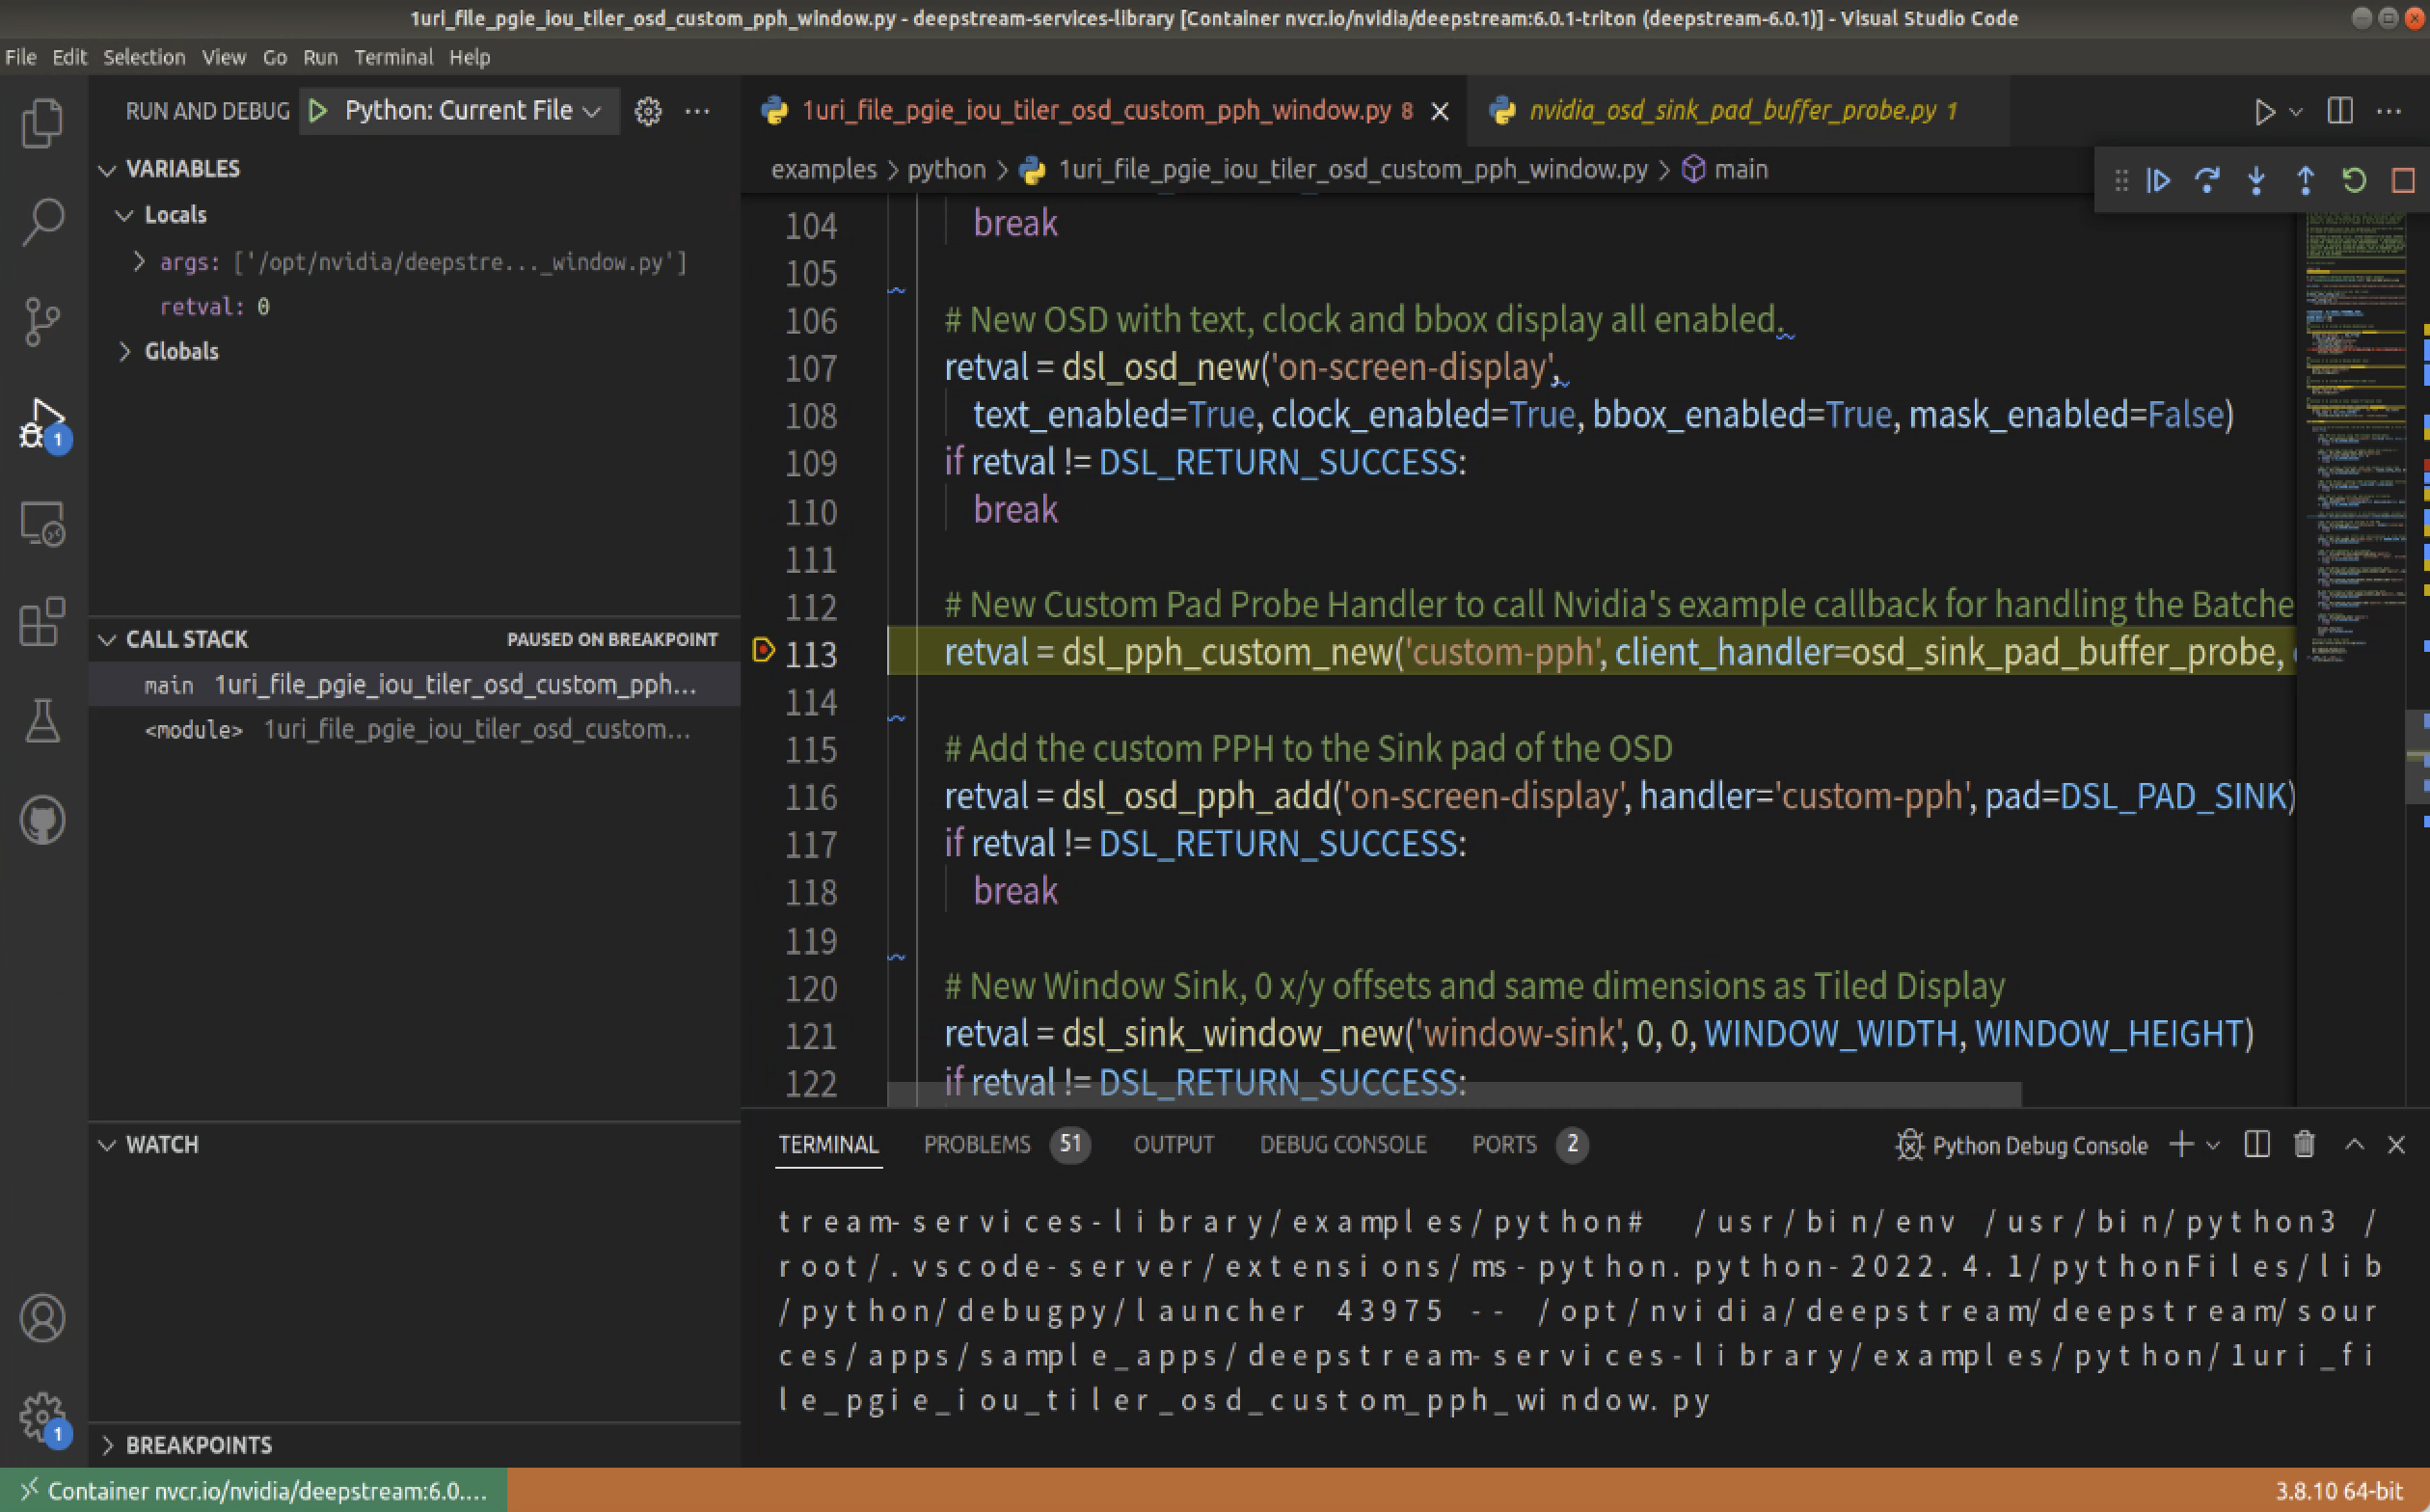Open the Extensions icon in the activity bar

click(42, 621)
